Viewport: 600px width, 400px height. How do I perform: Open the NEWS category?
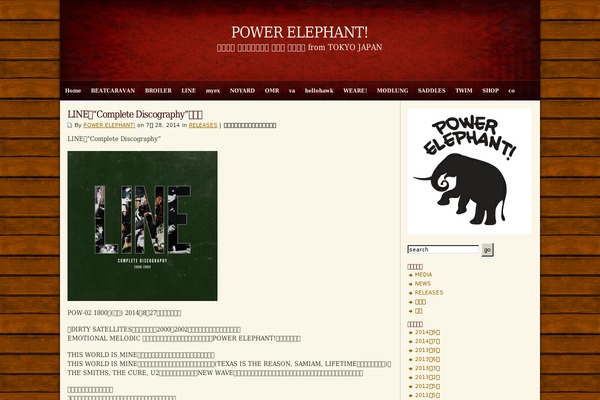coord(422,284)
